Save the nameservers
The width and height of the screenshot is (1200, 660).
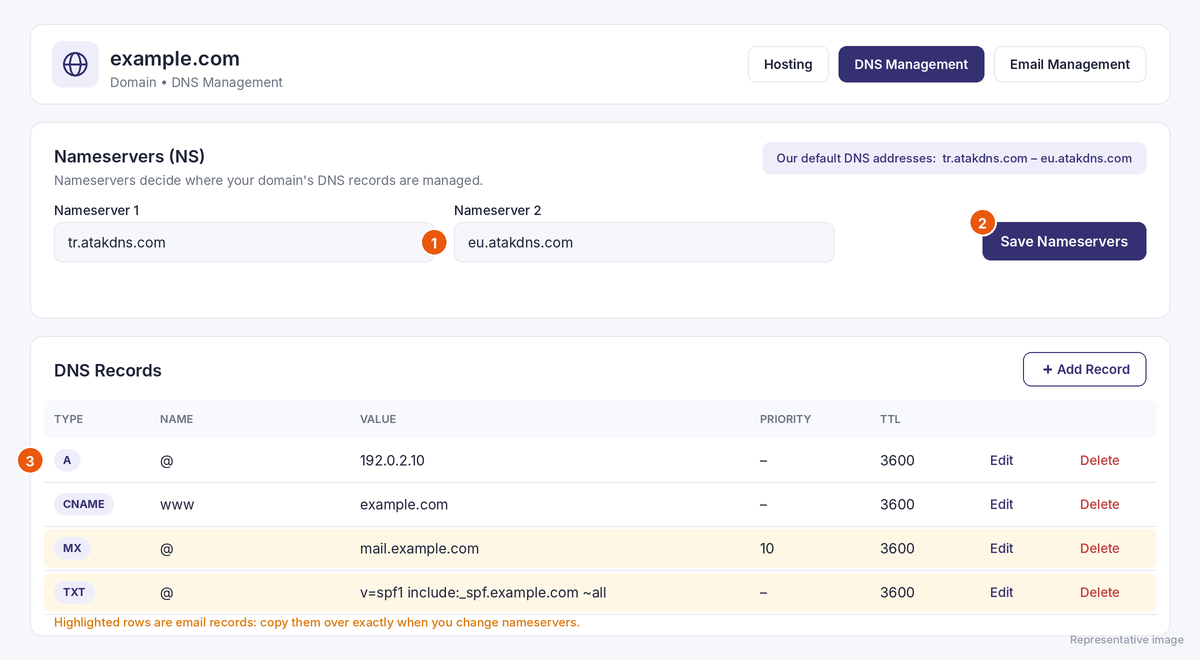pos(1064,241)
